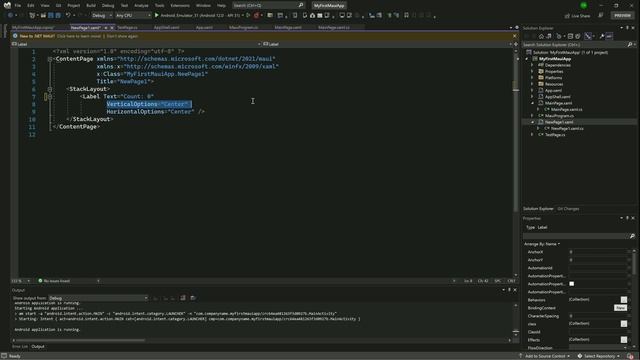Viewport: 640px width, 360px height.
Task: Click the Undo toolbar icon
Action: [68, 15]
